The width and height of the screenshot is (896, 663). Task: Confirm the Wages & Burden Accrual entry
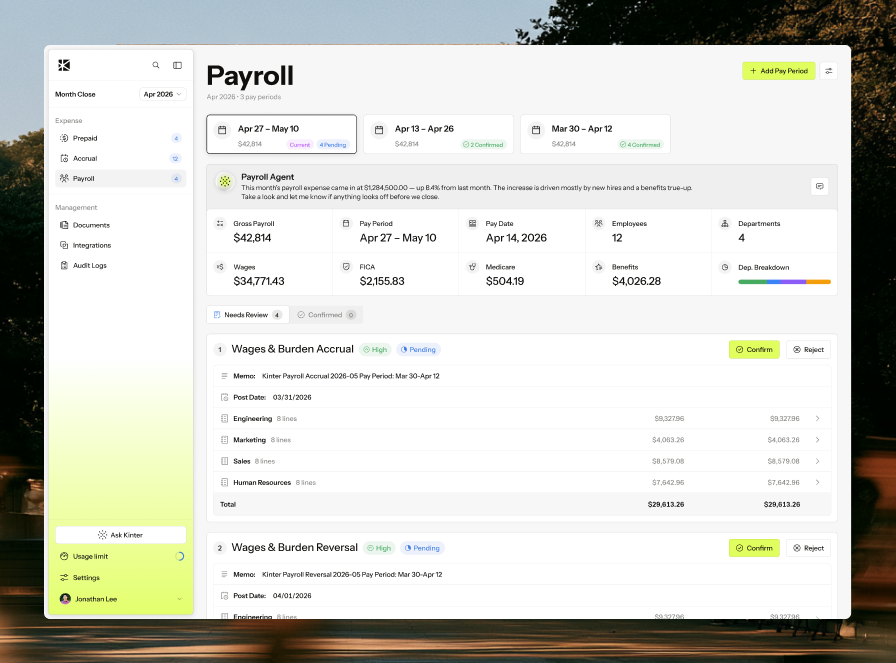click(754, 350)
